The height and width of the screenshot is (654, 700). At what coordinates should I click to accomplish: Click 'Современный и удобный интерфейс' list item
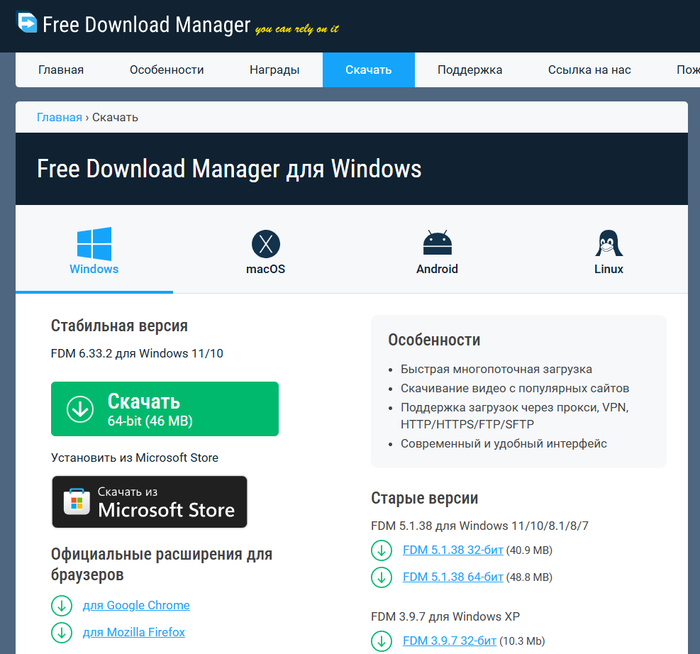click(x=504, y=444)
